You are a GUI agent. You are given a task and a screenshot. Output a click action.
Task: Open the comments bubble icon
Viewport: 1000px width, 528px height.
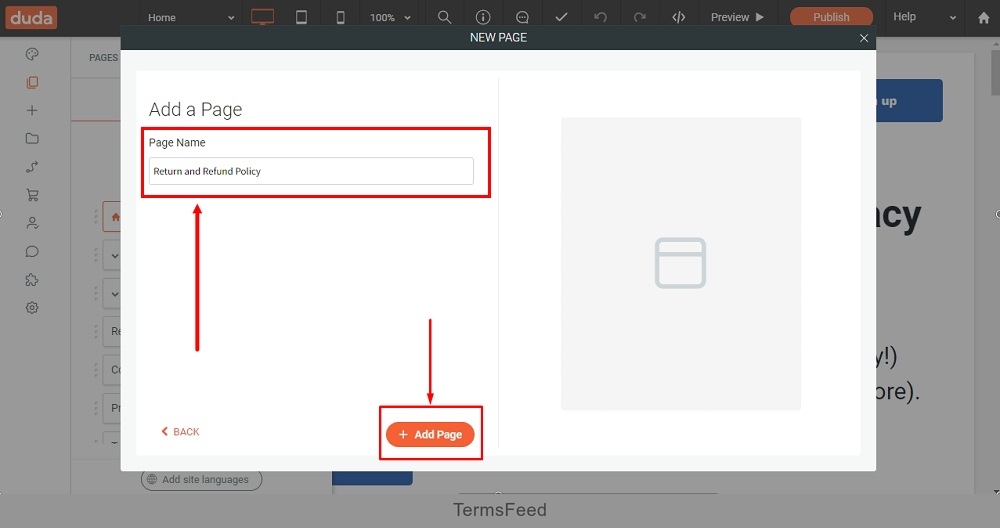click(522, 17)
